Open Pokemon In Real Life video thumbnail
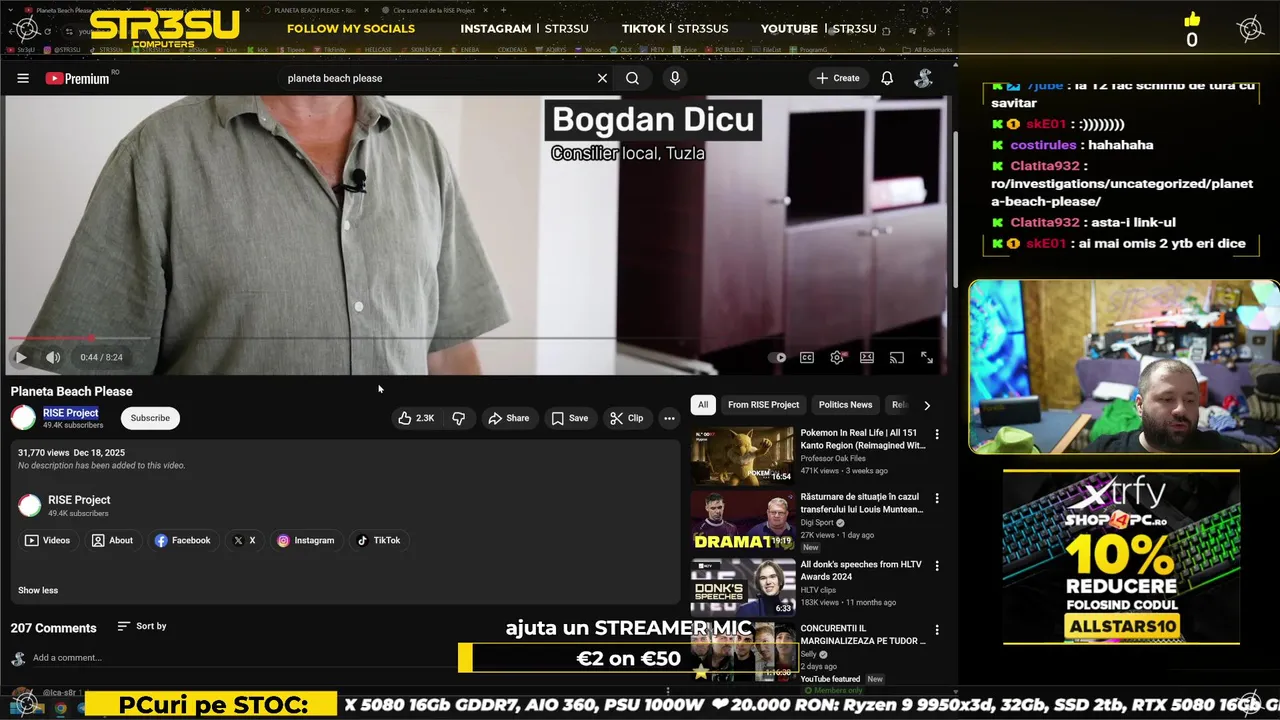The image size is (1280, 720). (743, 456)
